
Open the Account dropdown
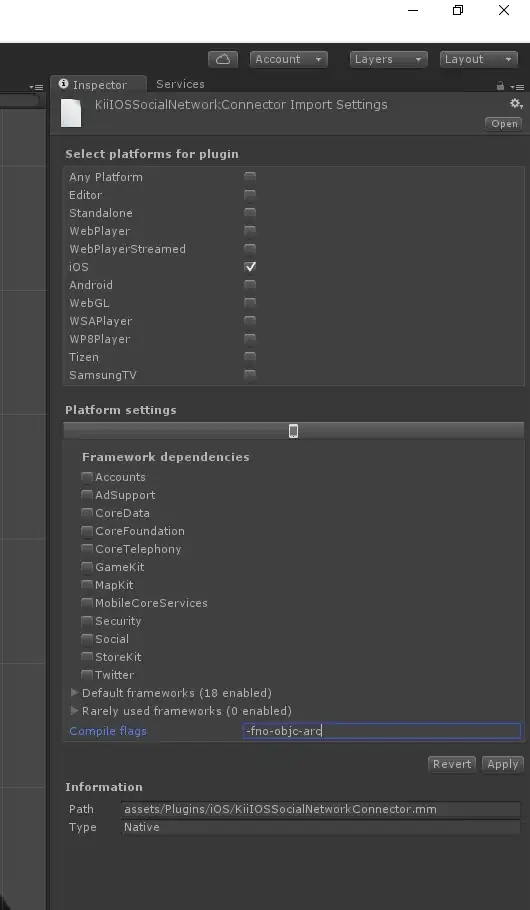pos(289,59)
